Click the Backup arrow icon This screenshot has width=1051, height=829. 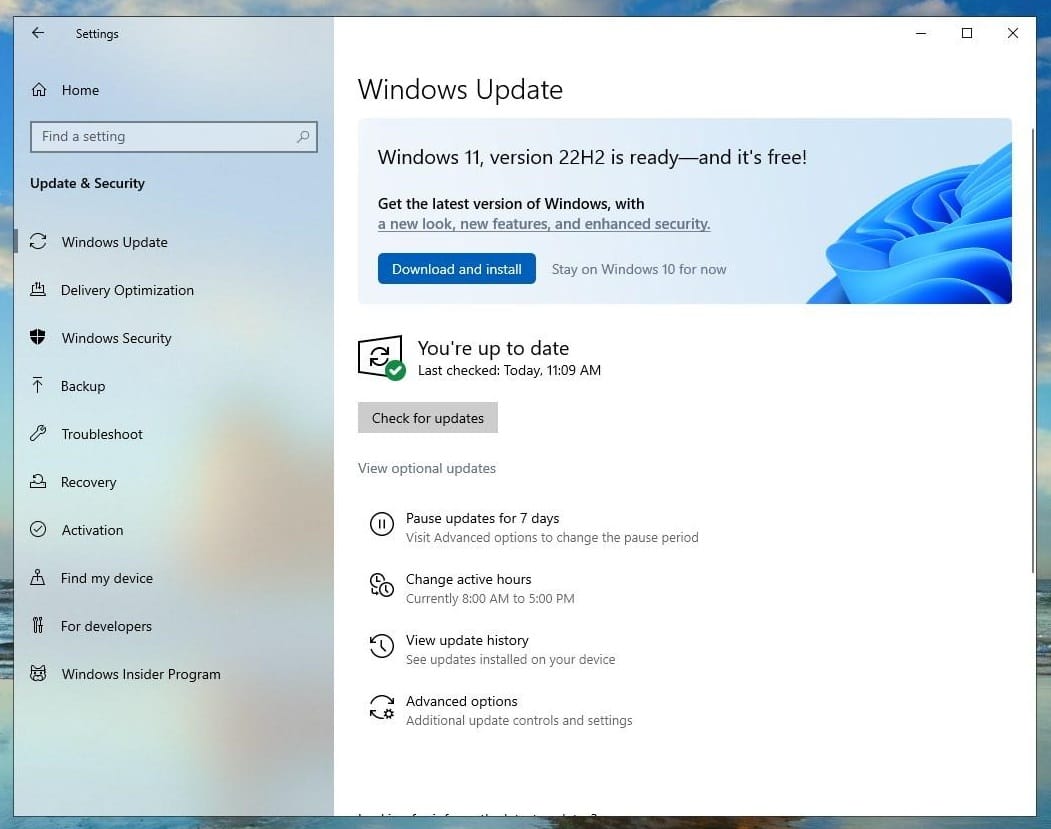tap(38, 385)
